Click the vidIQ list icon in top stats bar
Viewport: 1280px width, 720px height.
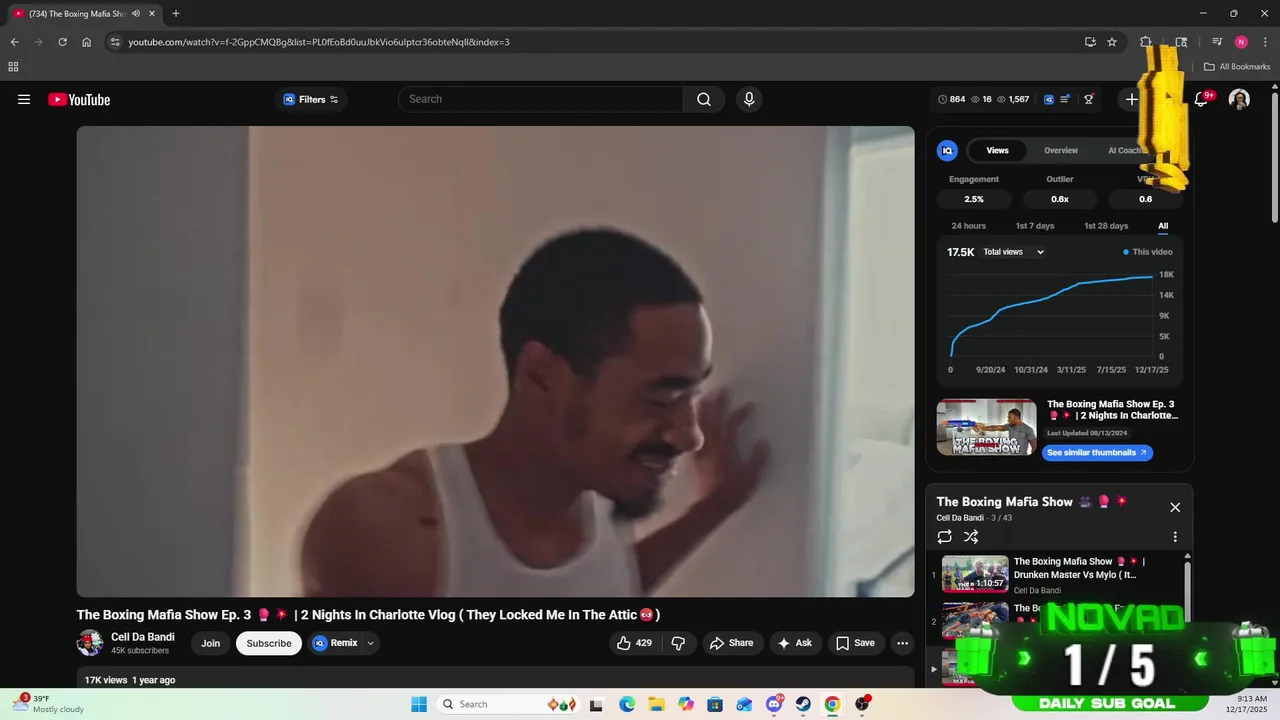1066,99
